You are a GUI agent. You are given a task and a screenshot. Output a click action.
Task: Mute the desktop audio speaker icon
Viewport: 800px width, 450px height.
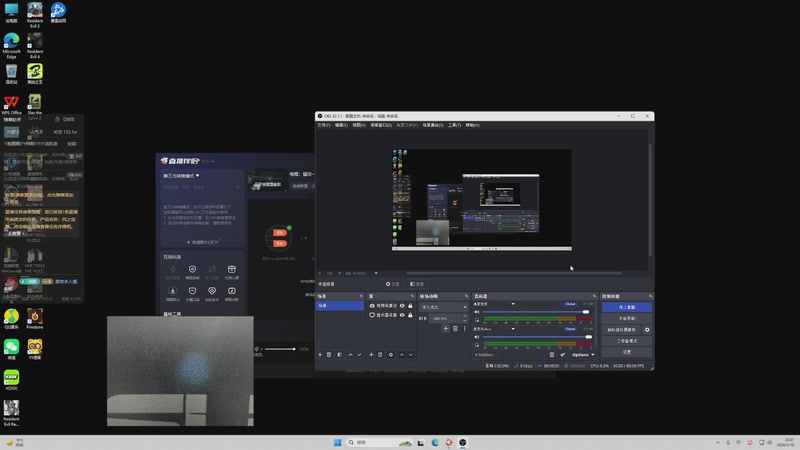click(477, 311)
